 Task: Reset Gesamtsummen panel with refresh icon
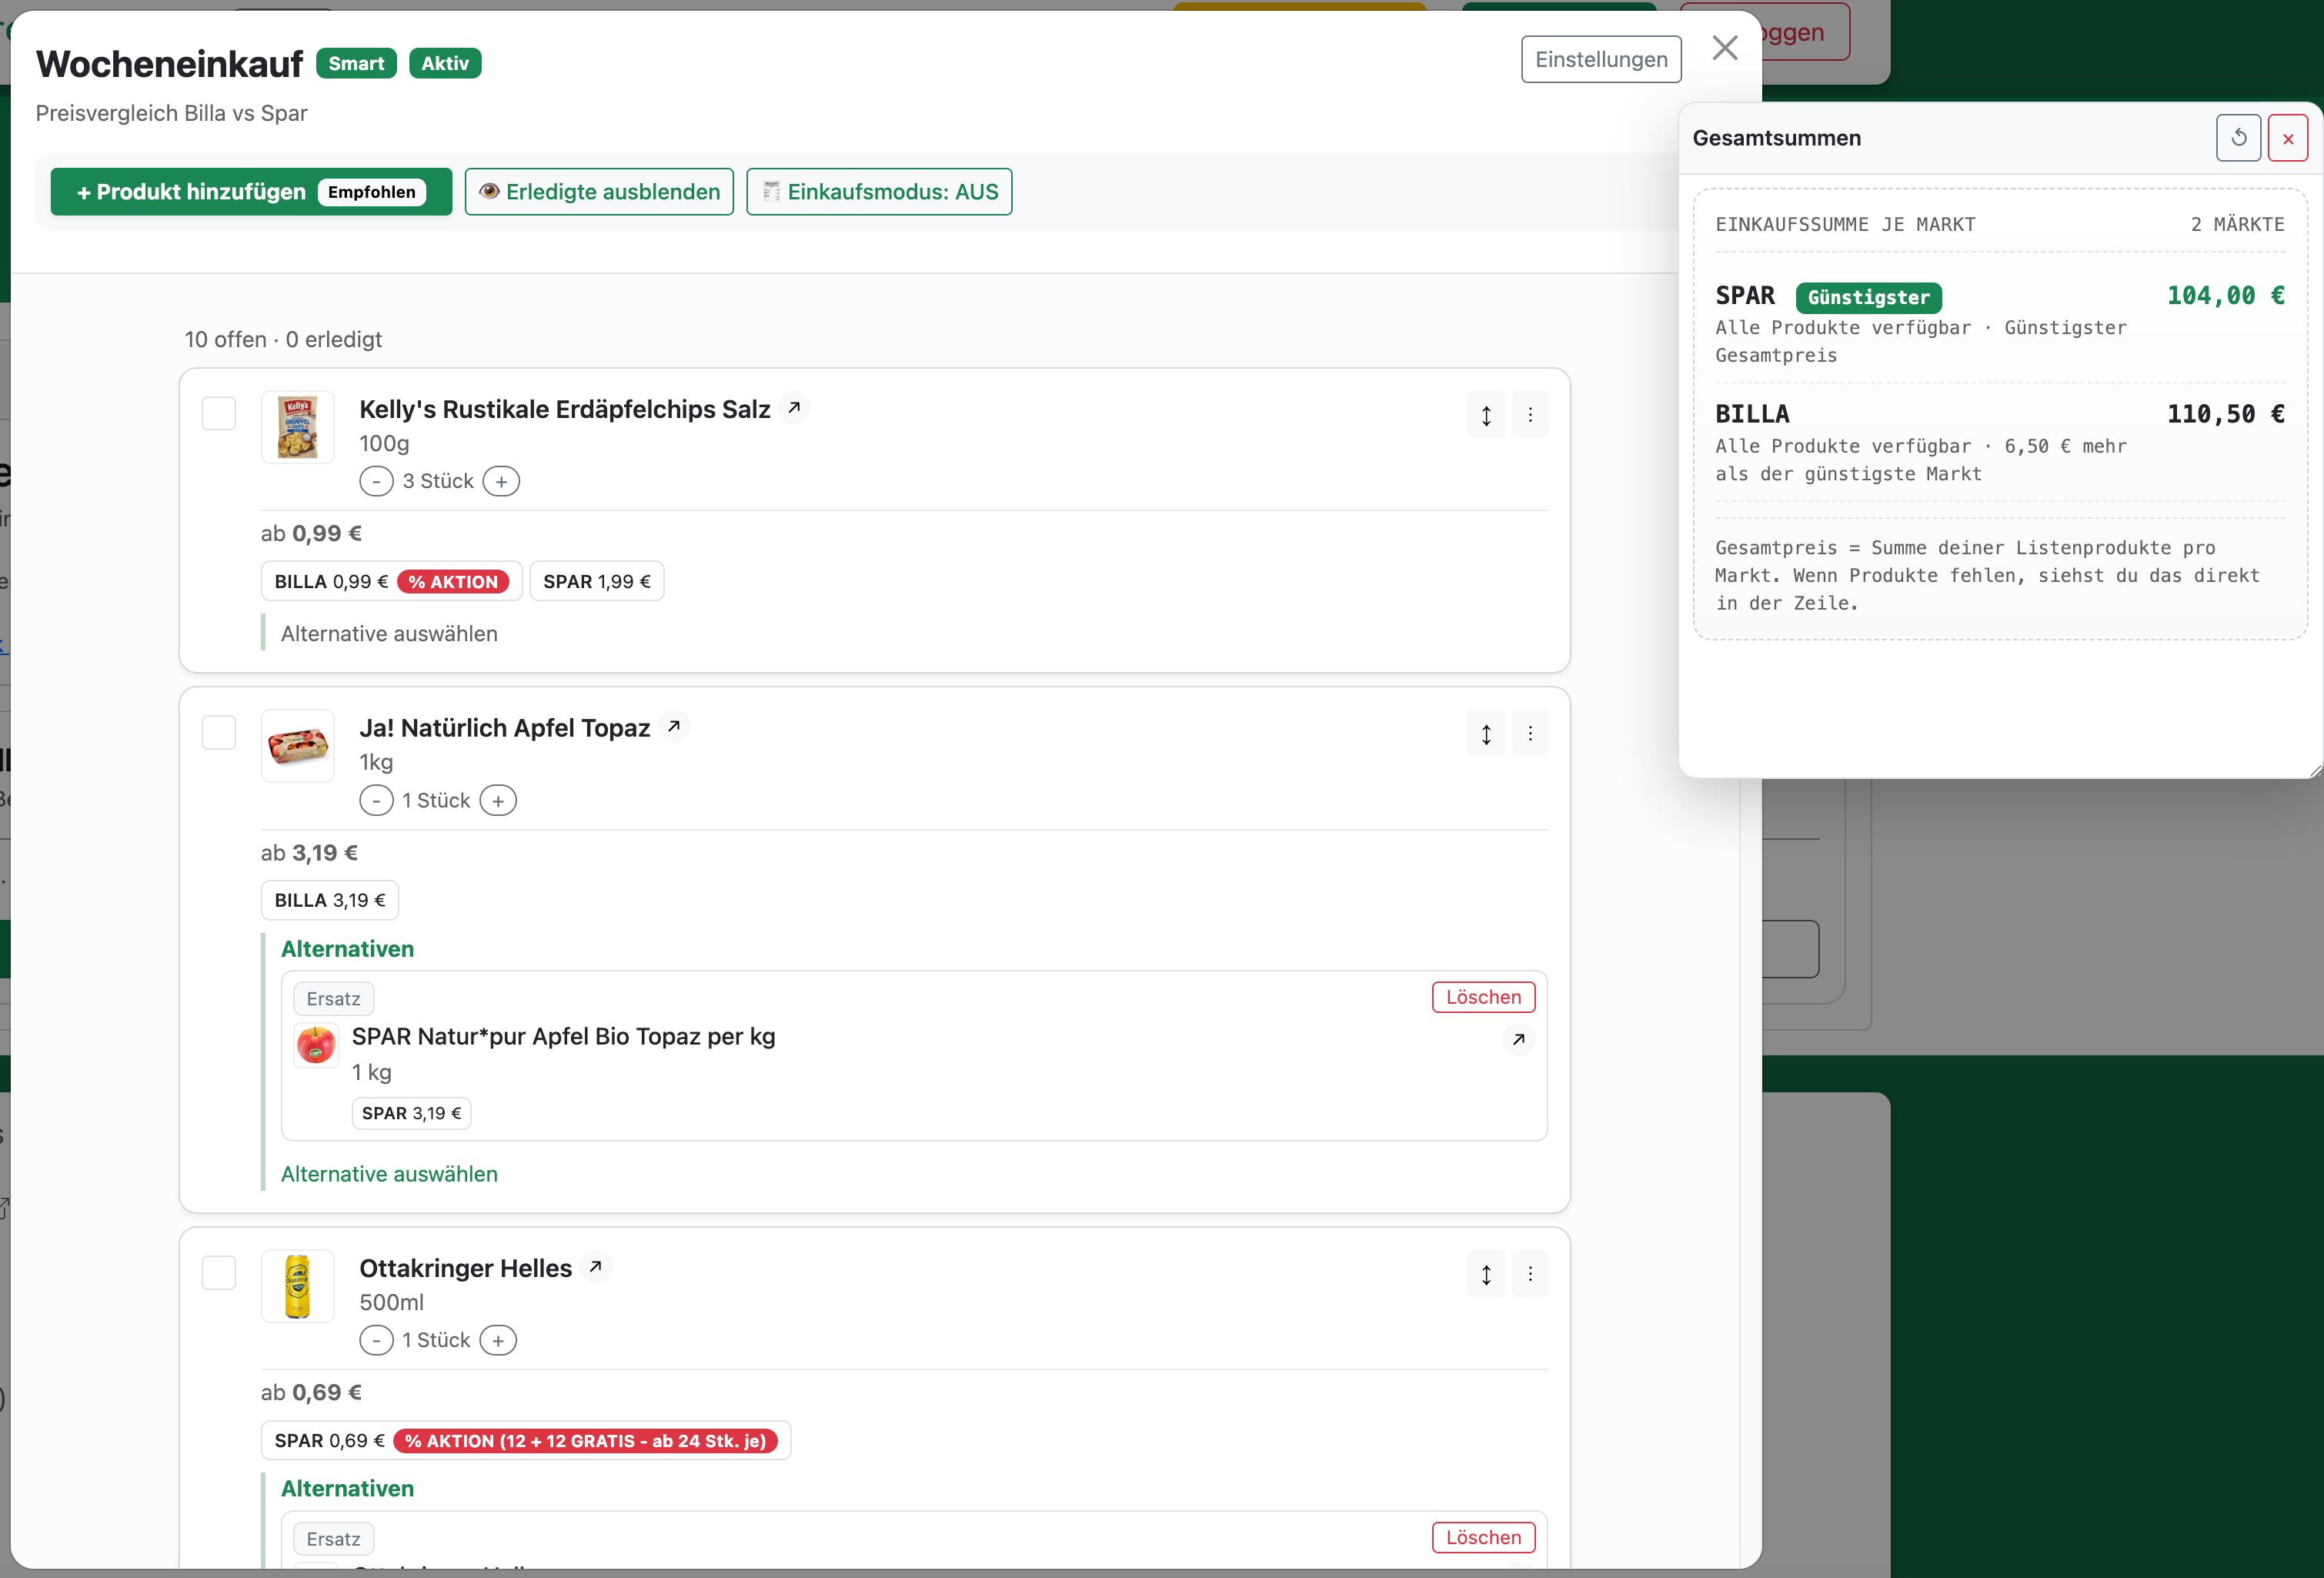click(2238, 138)
